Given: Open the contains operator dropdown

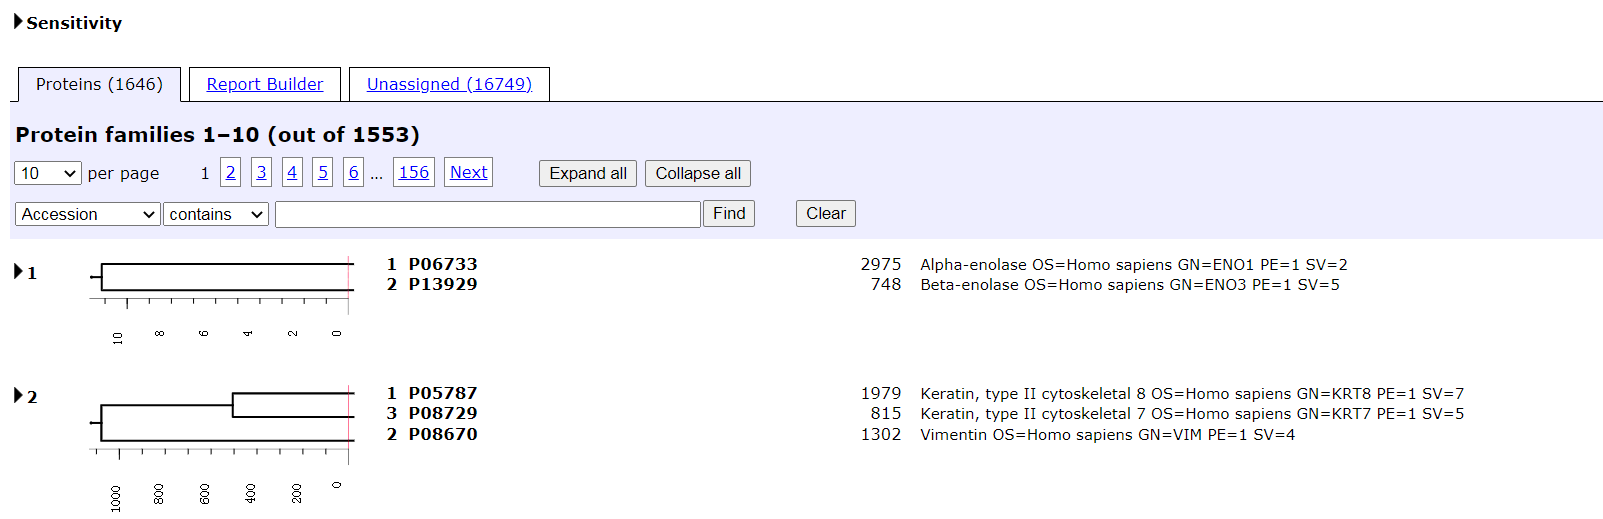Looking at the screenshot, I should pos(216,214).
